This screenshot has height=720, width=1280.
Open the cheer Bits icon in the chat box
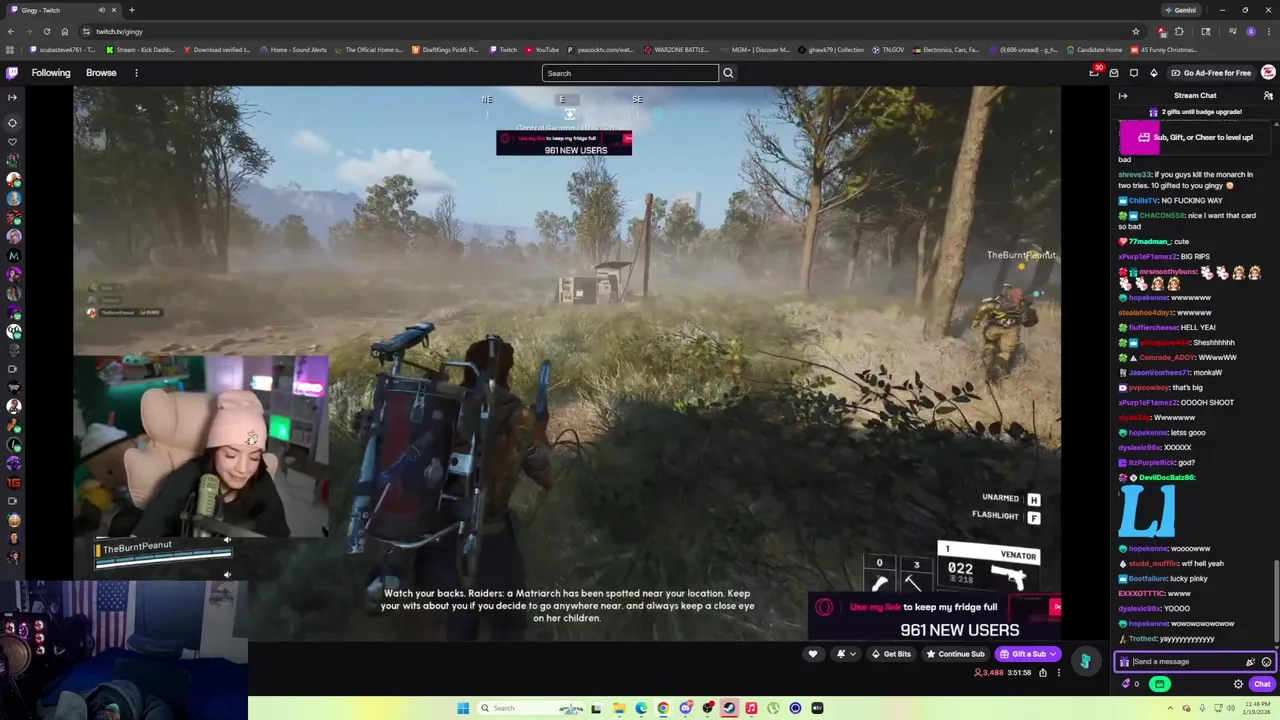click(1250, 662)
